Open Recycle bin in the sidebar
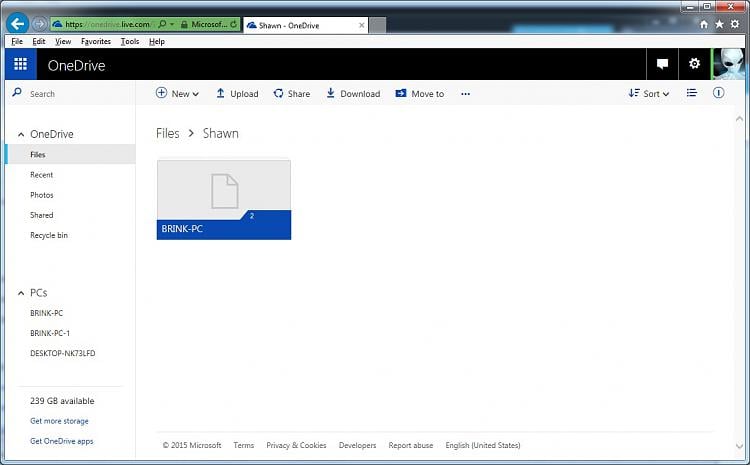The image size is (750, 465). (x=49, y=235)
